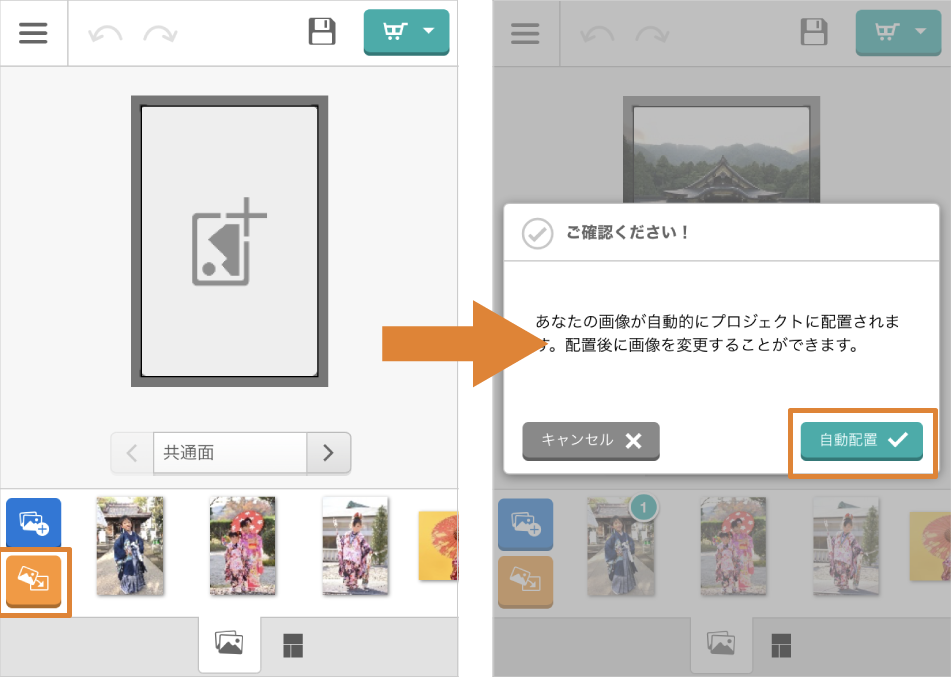Select thumbnail with badge 1, right screen
Viewport: 951px width, 677px height.
621,546
